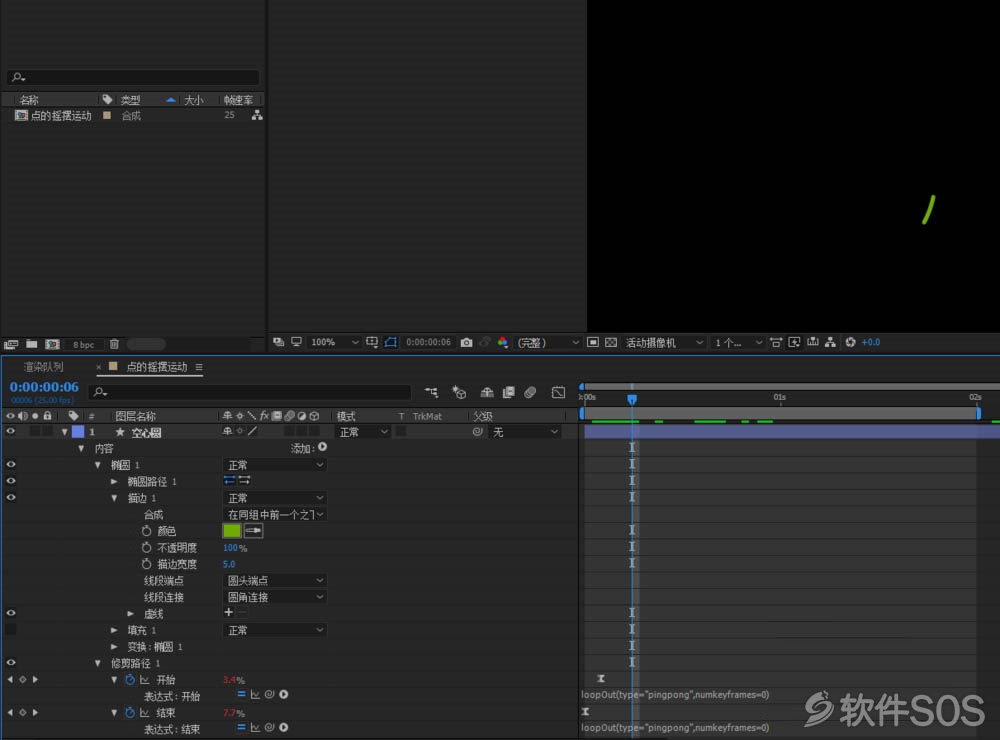Click the draft 3D icon in timeline
The image size is (1000, 740).
click(x=459, y=392)
